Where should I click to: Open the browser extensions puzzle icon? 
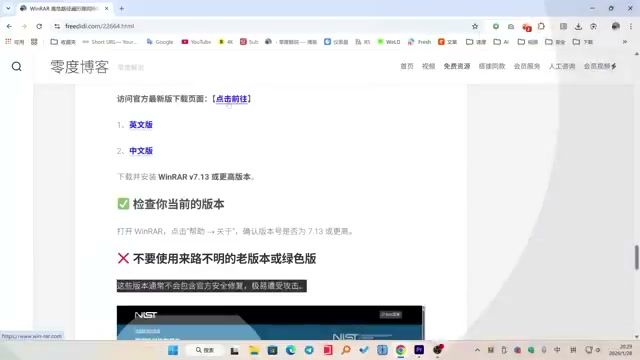click(541, 26)
